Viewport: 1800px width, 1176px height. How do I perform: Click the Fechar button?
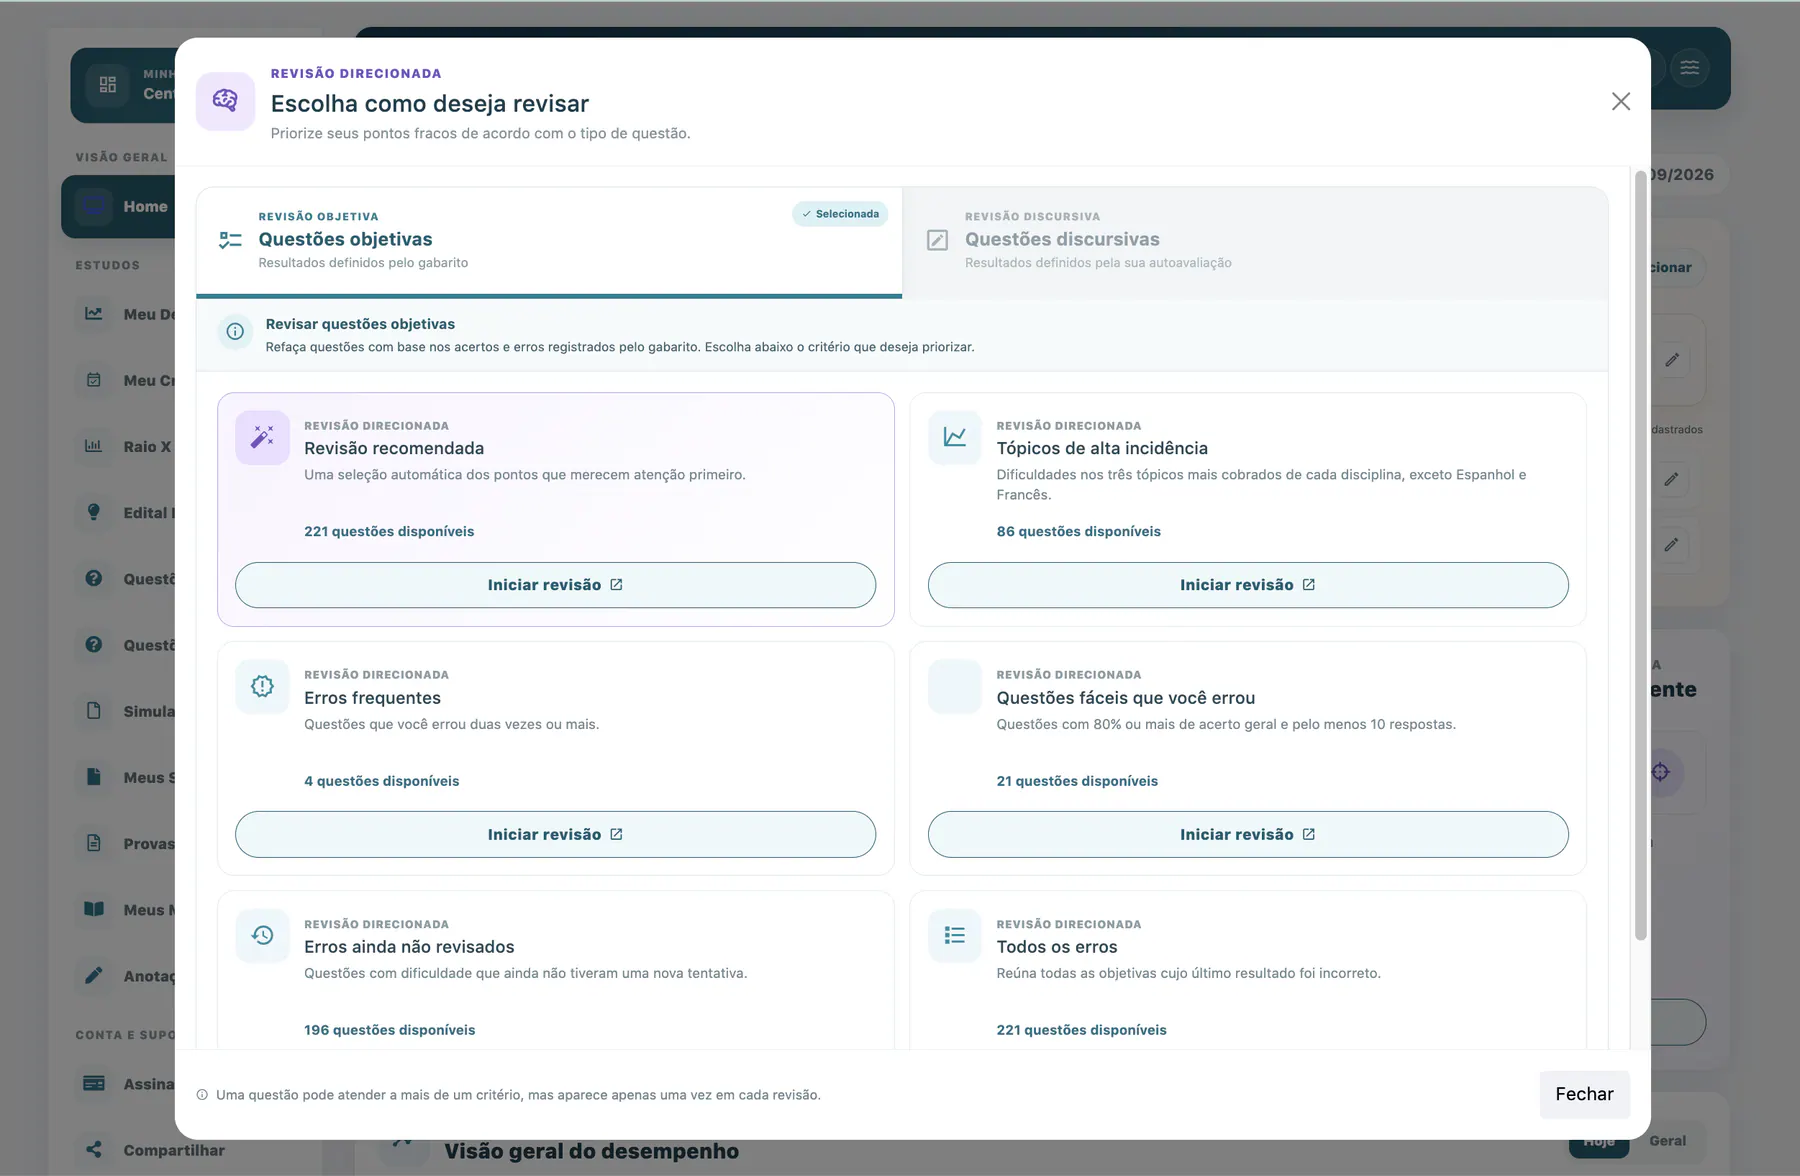1584,1094
